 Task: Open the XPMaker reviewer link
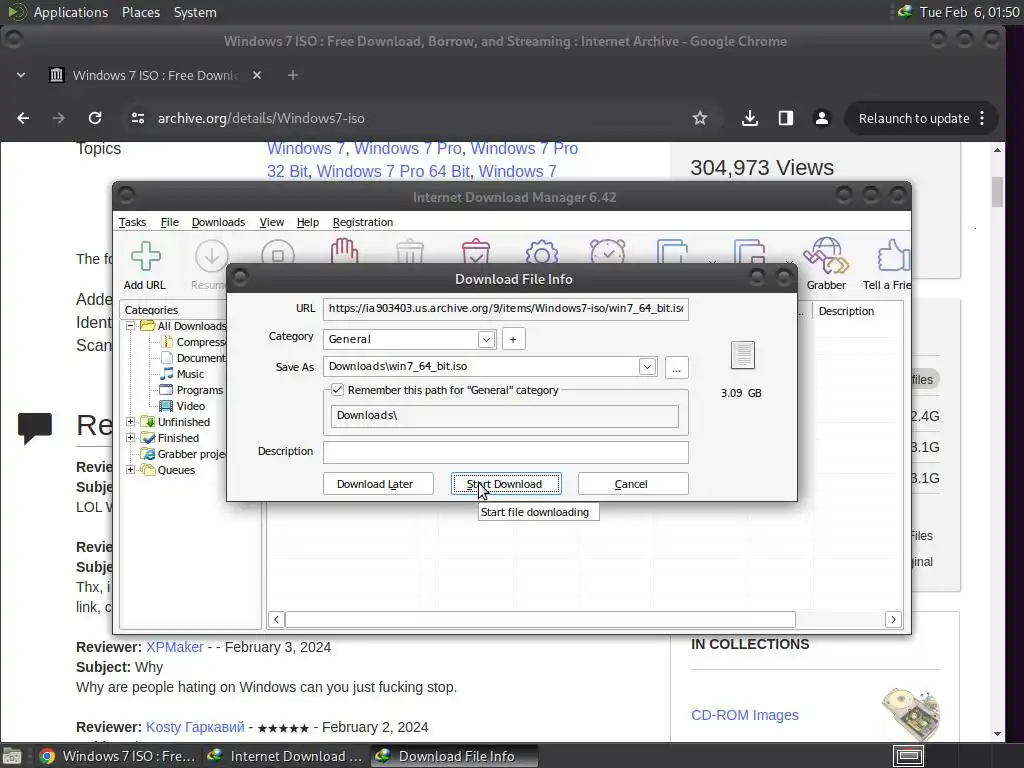pos(175,647)
